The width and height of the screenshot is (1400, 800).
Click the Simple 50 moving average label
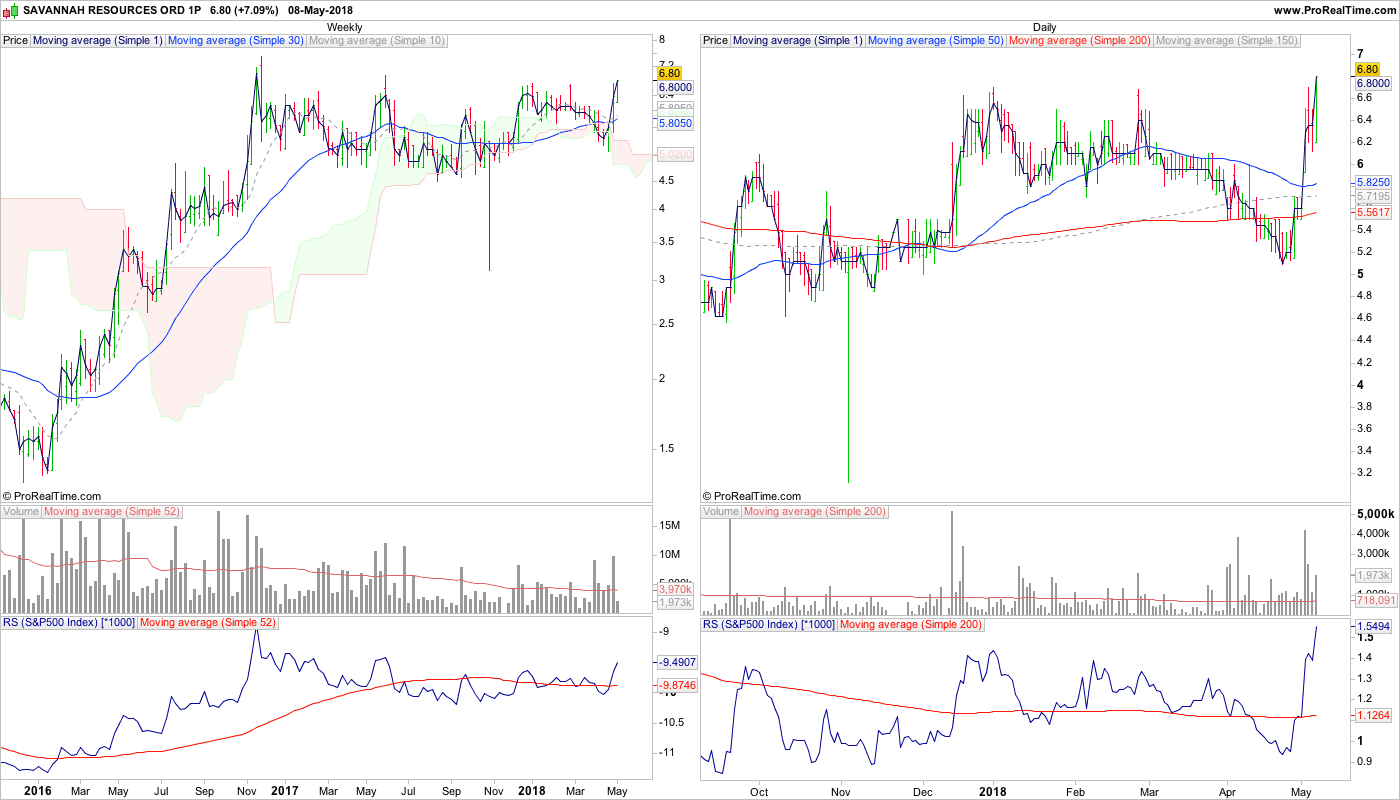tap(936, 41)
